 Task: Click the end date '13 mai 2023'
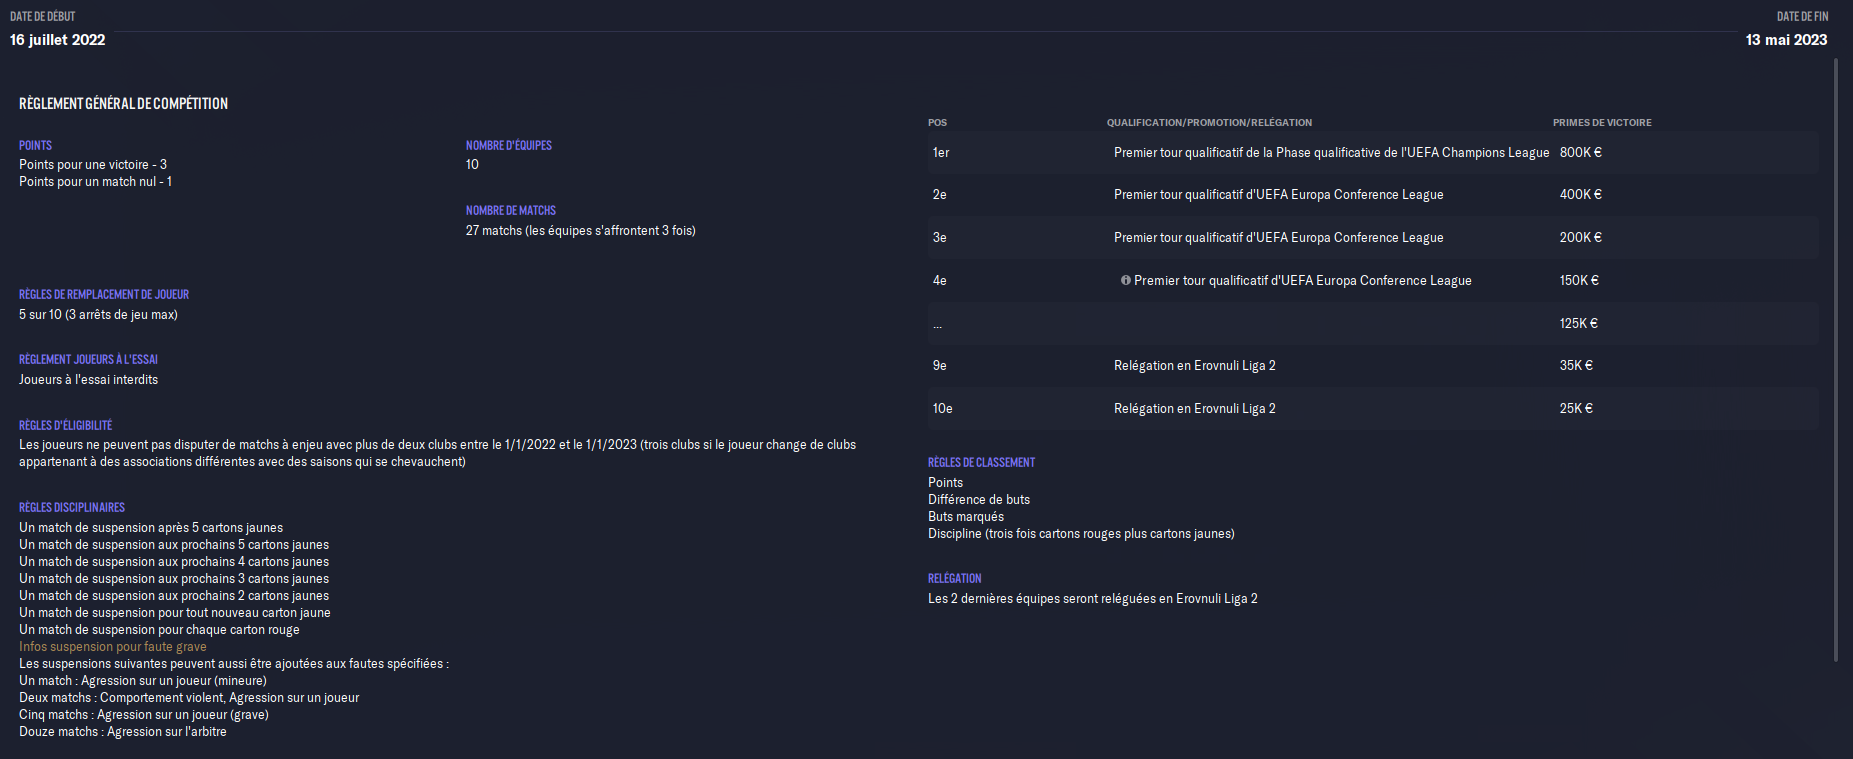point(1786,40)
